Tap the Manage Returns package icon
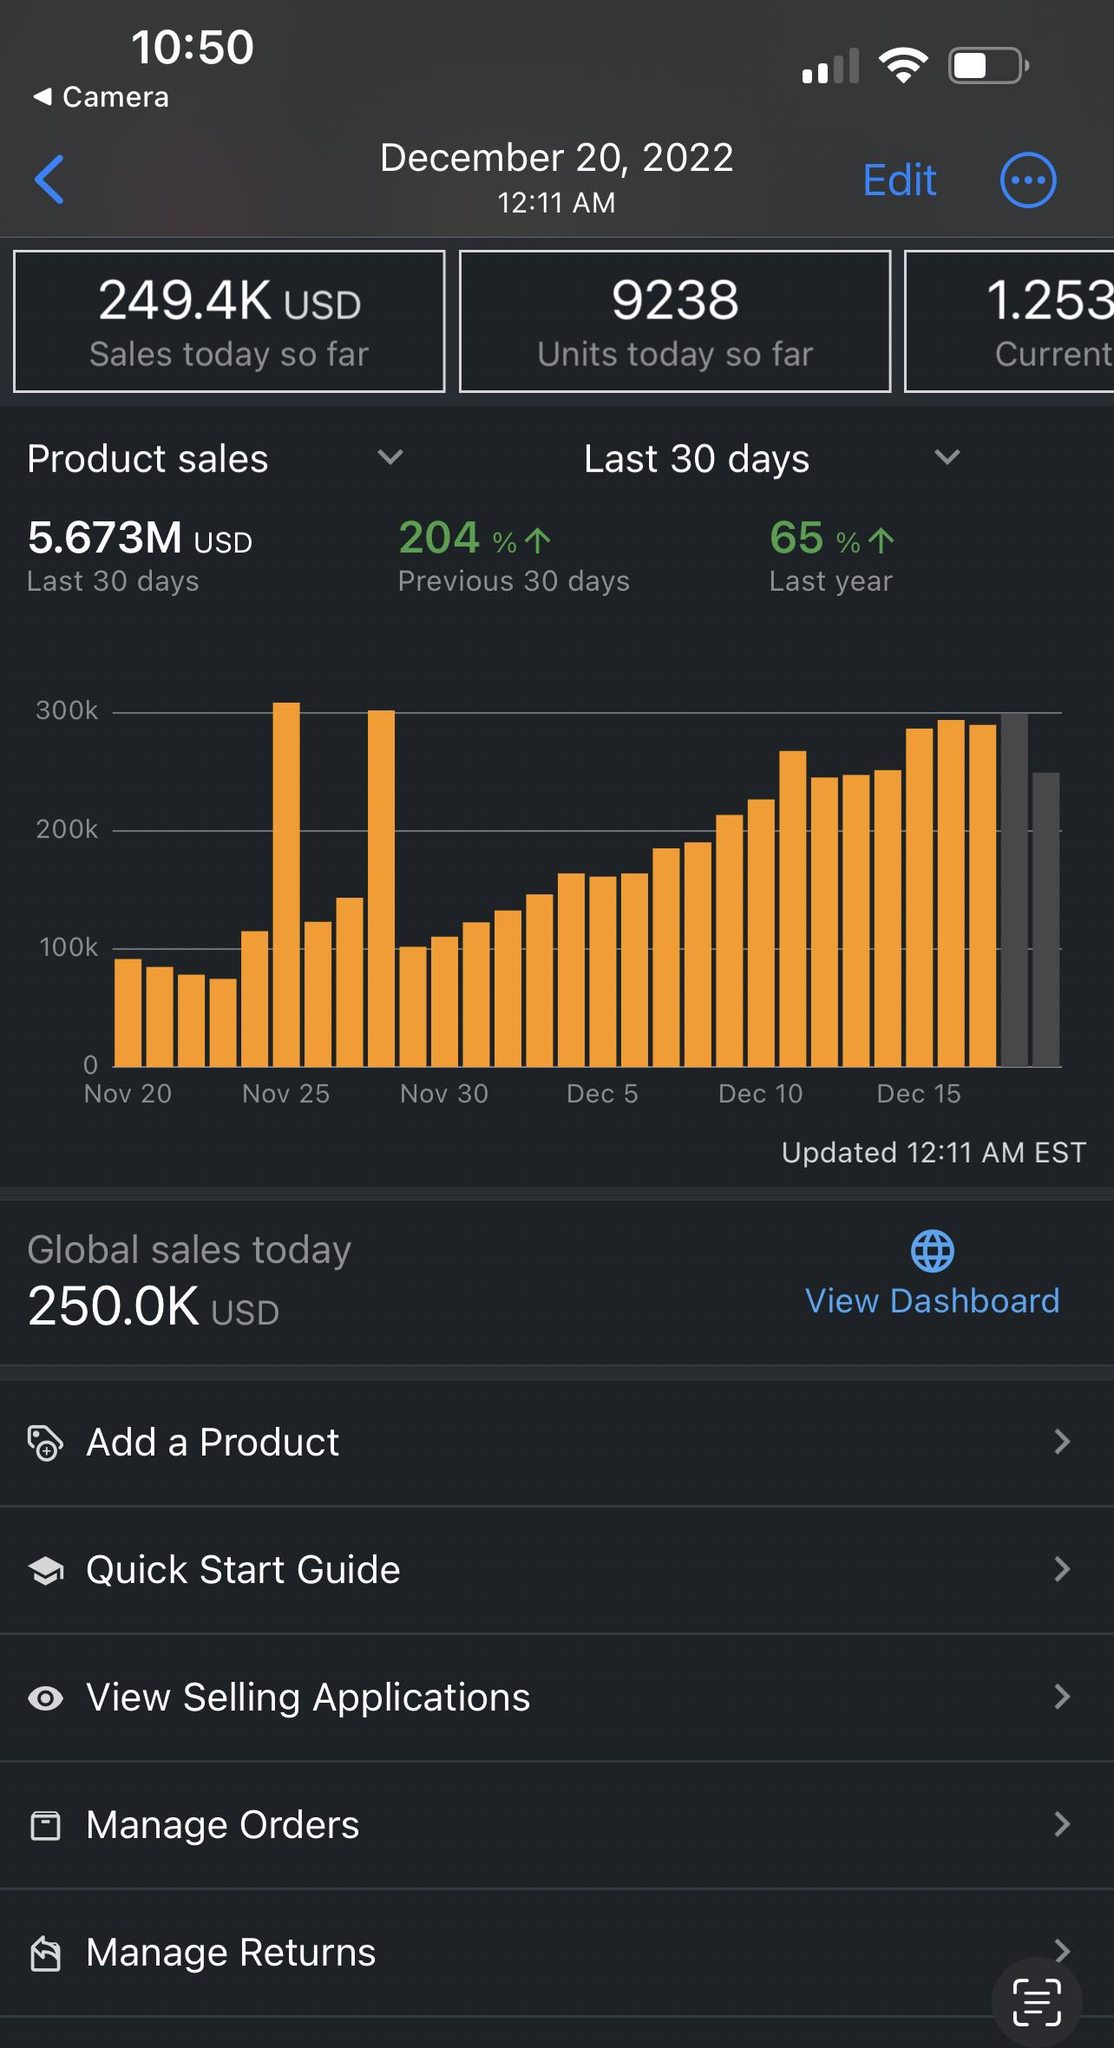This screenshot has height=2048, width=1114. point(45,1953)
